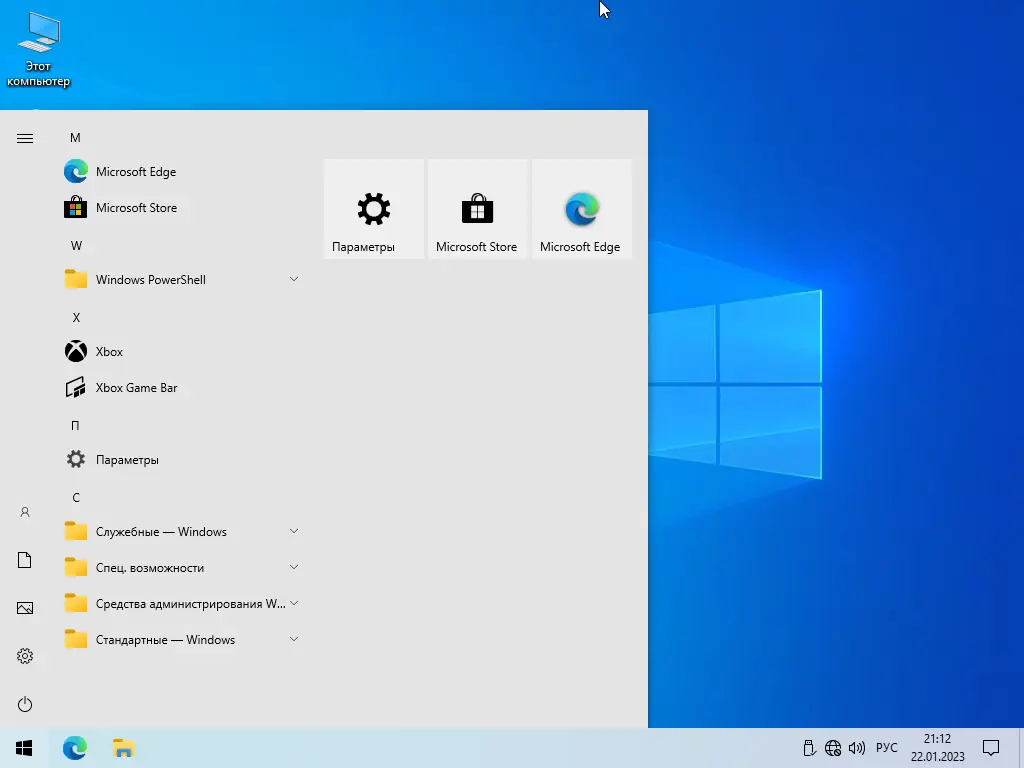Click the network globe tray icon

[x=833, y=748]
